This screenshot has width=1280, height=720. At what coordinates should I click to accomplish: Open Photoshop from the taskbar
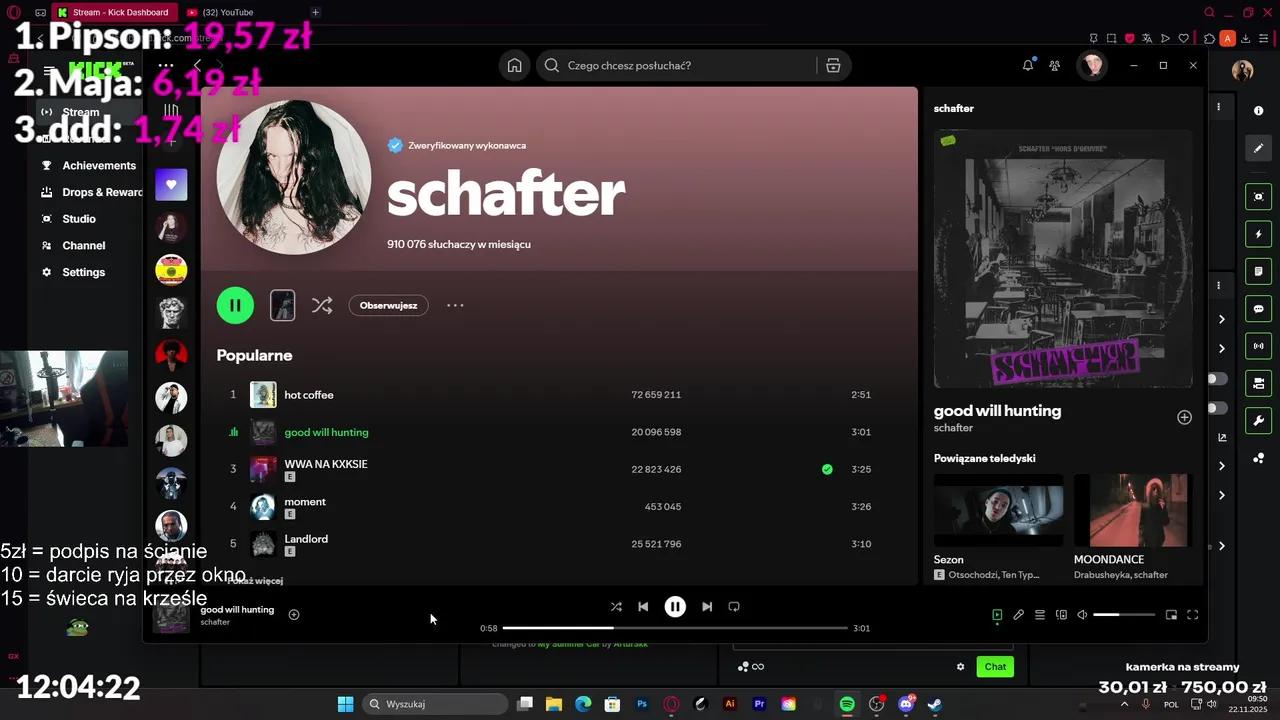pos(642,704)
